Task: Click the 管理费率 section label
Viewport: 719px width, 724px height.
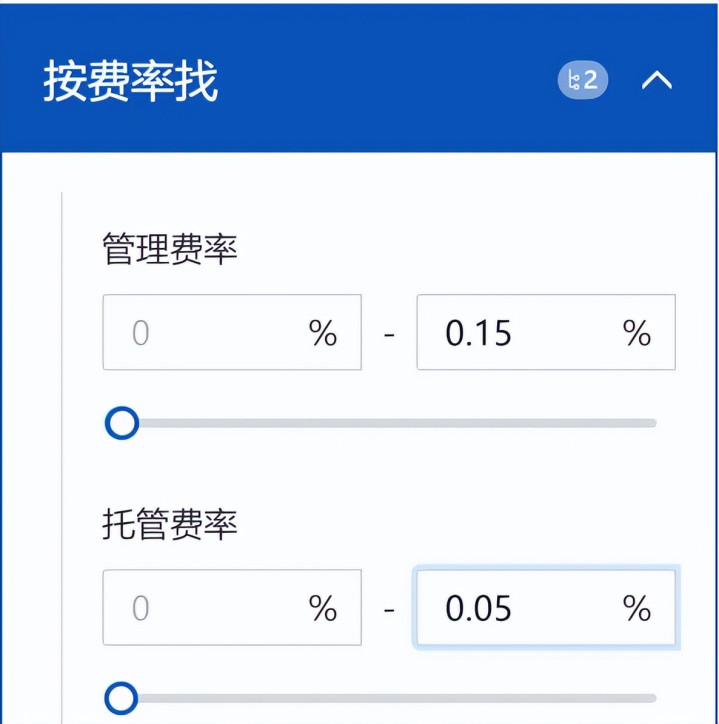Action: 170,249
